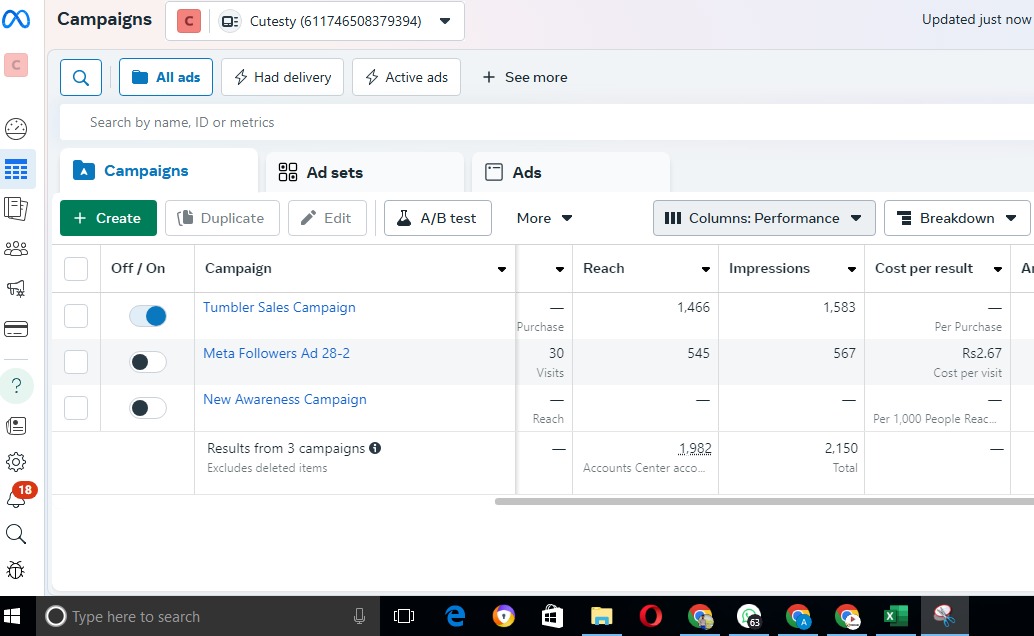1034x636 pixels.
Task: Open the Tumbler Sales Campaign link
Action: click(x=279, y=307)
